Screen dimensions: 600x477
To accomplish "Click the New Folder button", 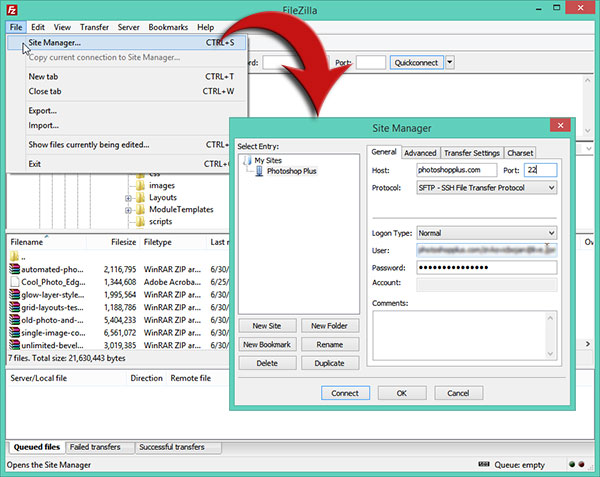I will (329, 326).
